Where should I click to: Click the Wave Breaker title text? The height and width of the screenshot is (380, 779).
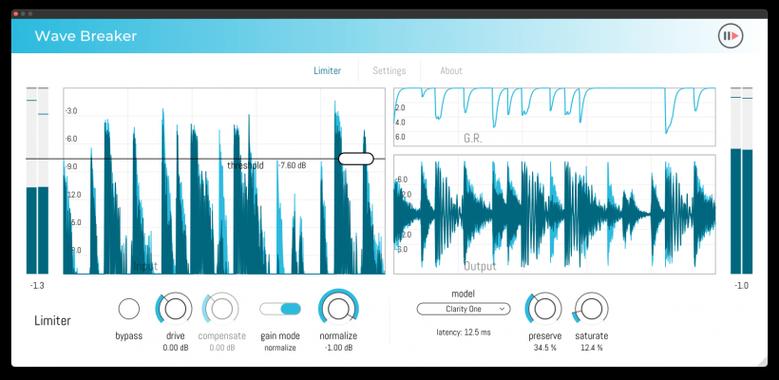85,36
